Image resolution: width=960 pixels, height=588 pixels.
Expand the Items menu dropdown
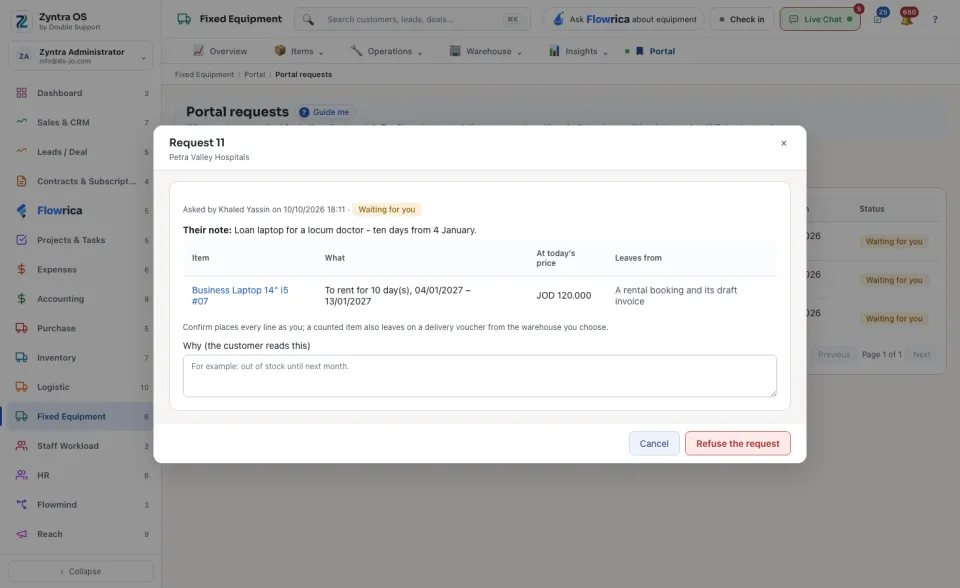coord(321,53)
